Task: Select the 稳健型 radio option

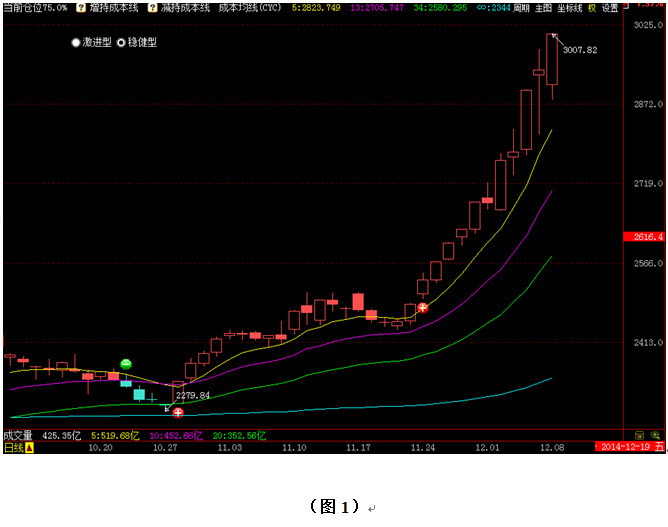Action: pyautogui.click(x=137, y=43)
